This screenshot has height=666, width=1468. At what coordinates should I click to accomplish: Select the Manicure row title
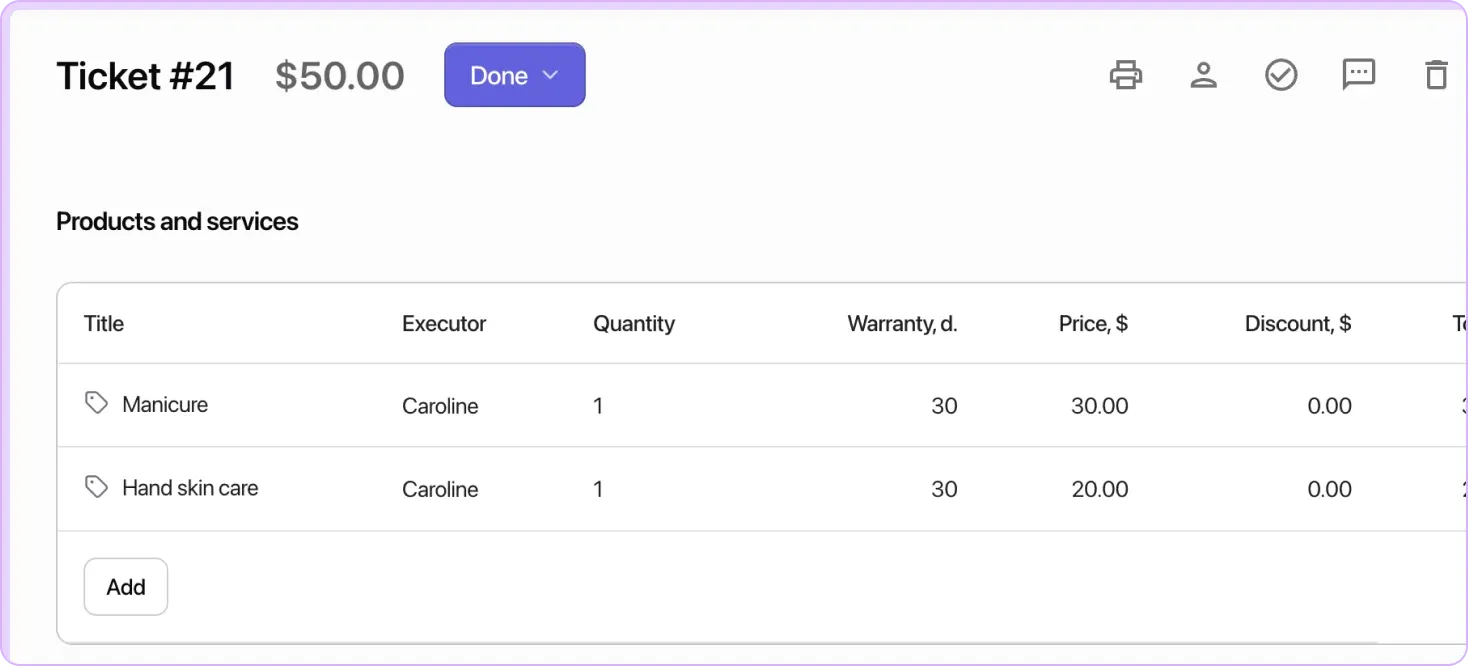(x=165, y=404)
